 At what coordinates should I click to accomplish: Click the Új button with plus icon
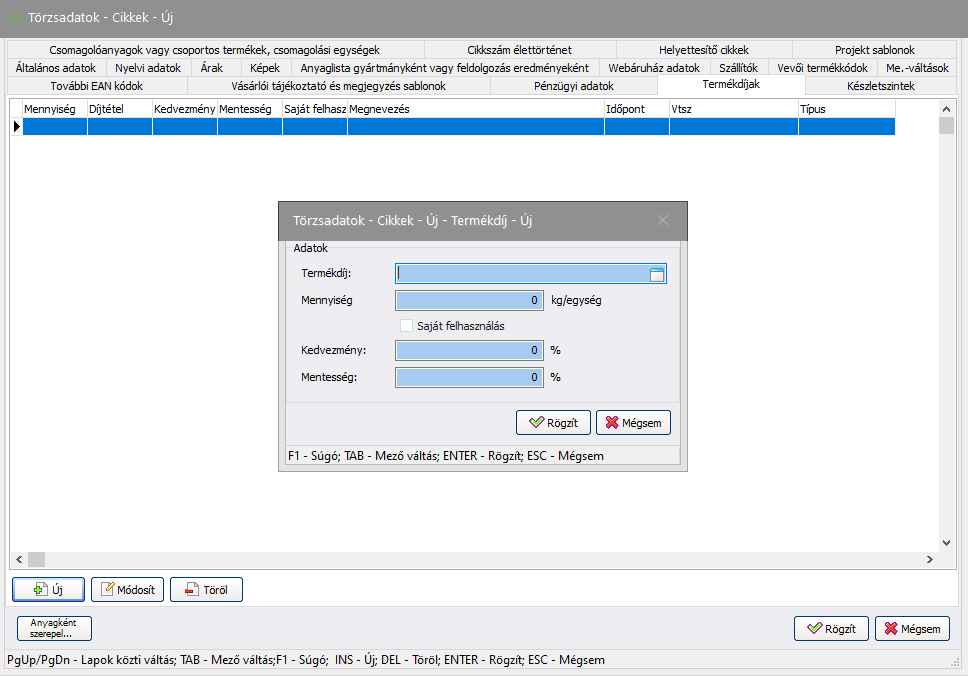click(48, 590)
